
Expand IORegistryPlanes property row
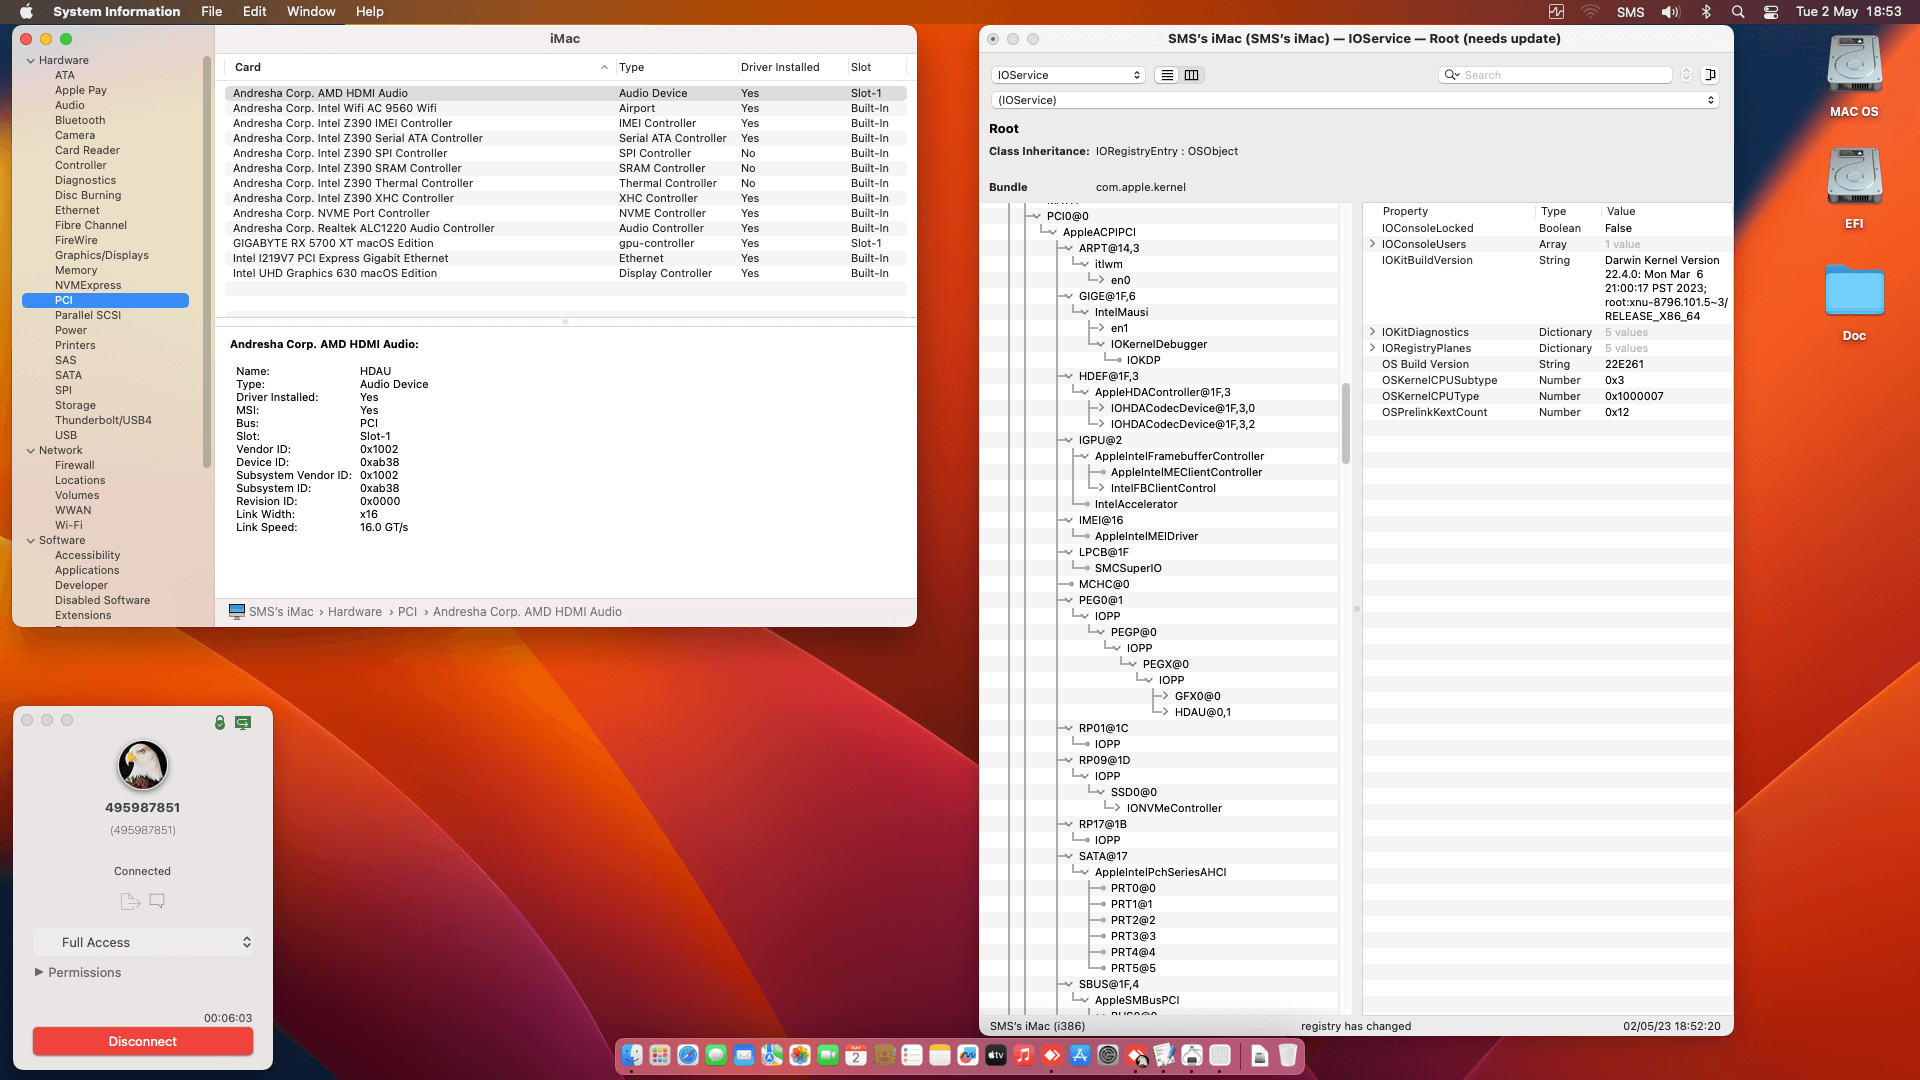1372,348
